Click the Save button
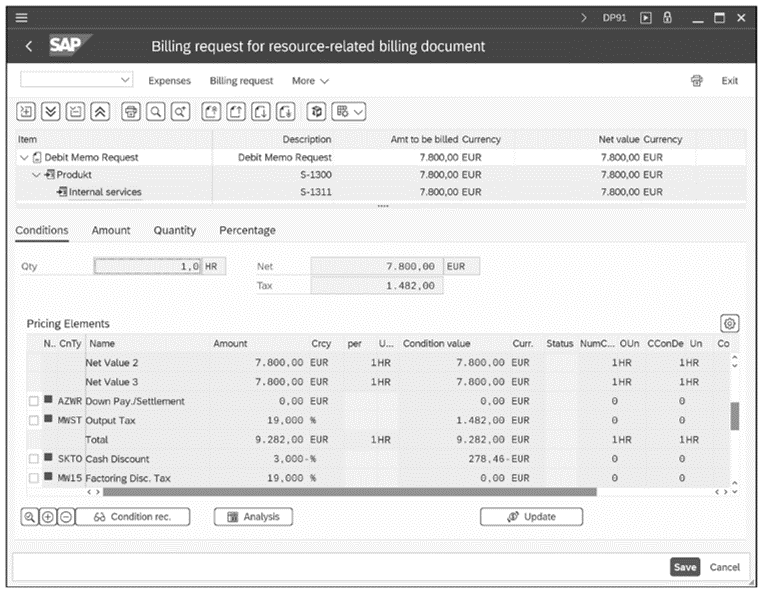This screenshot has width=763, height=594. point(685,567)
